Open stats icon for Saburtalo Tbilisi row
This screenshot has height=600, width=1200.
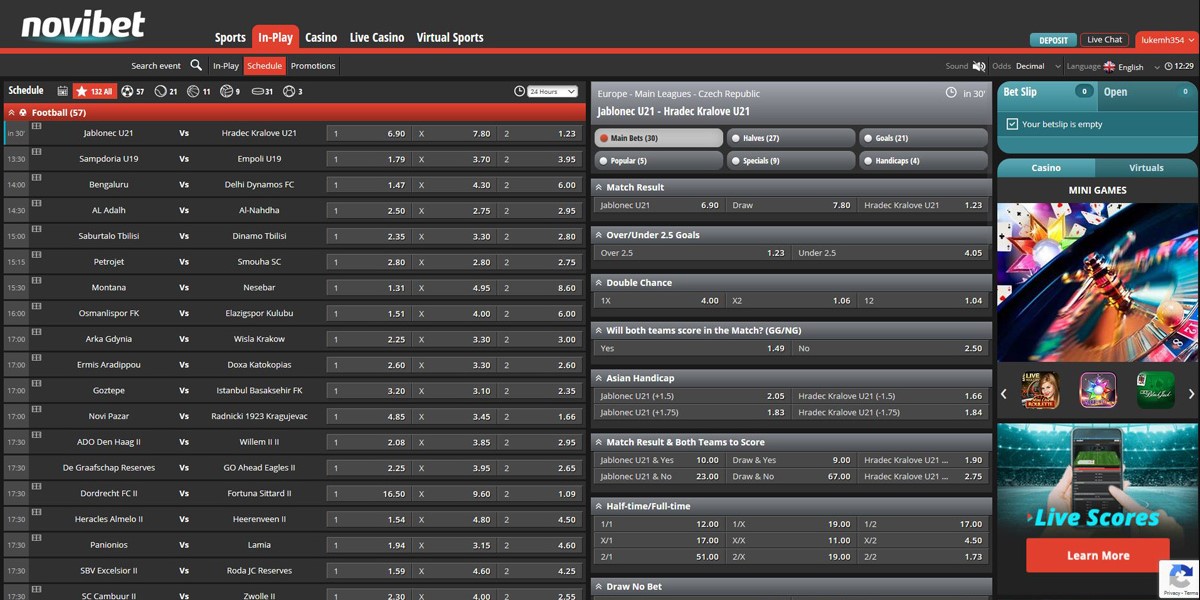(37, 230)
